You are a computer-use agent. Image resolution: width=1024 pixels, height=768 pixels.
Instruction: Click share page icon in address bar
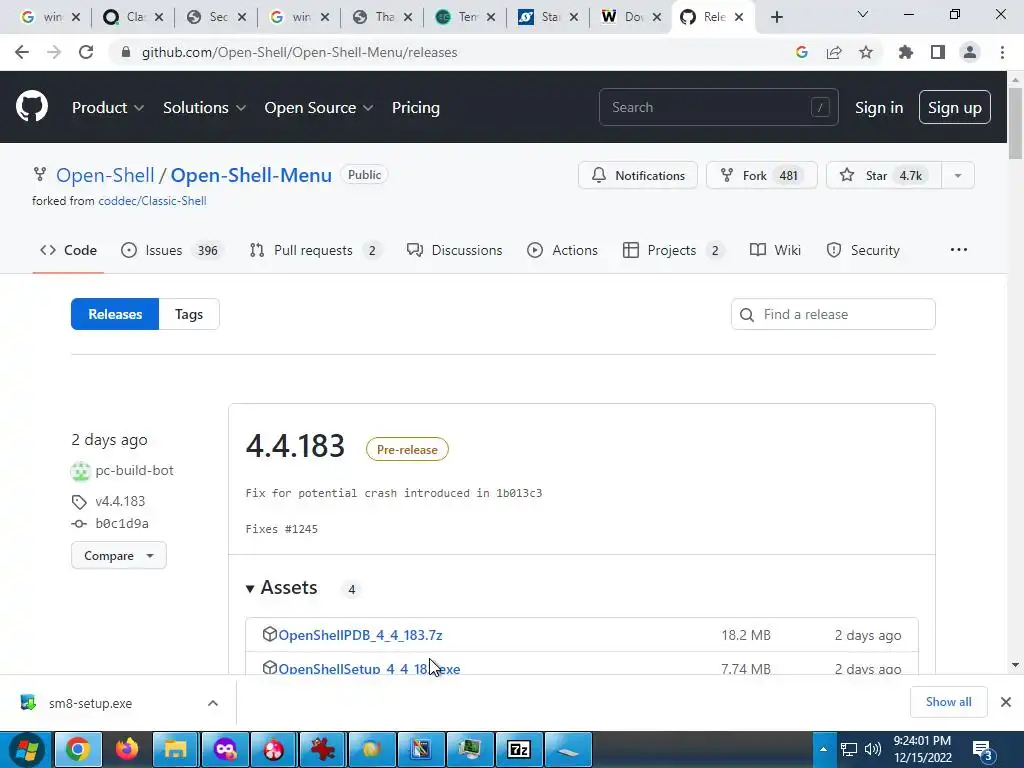click(x=834, y=52)
